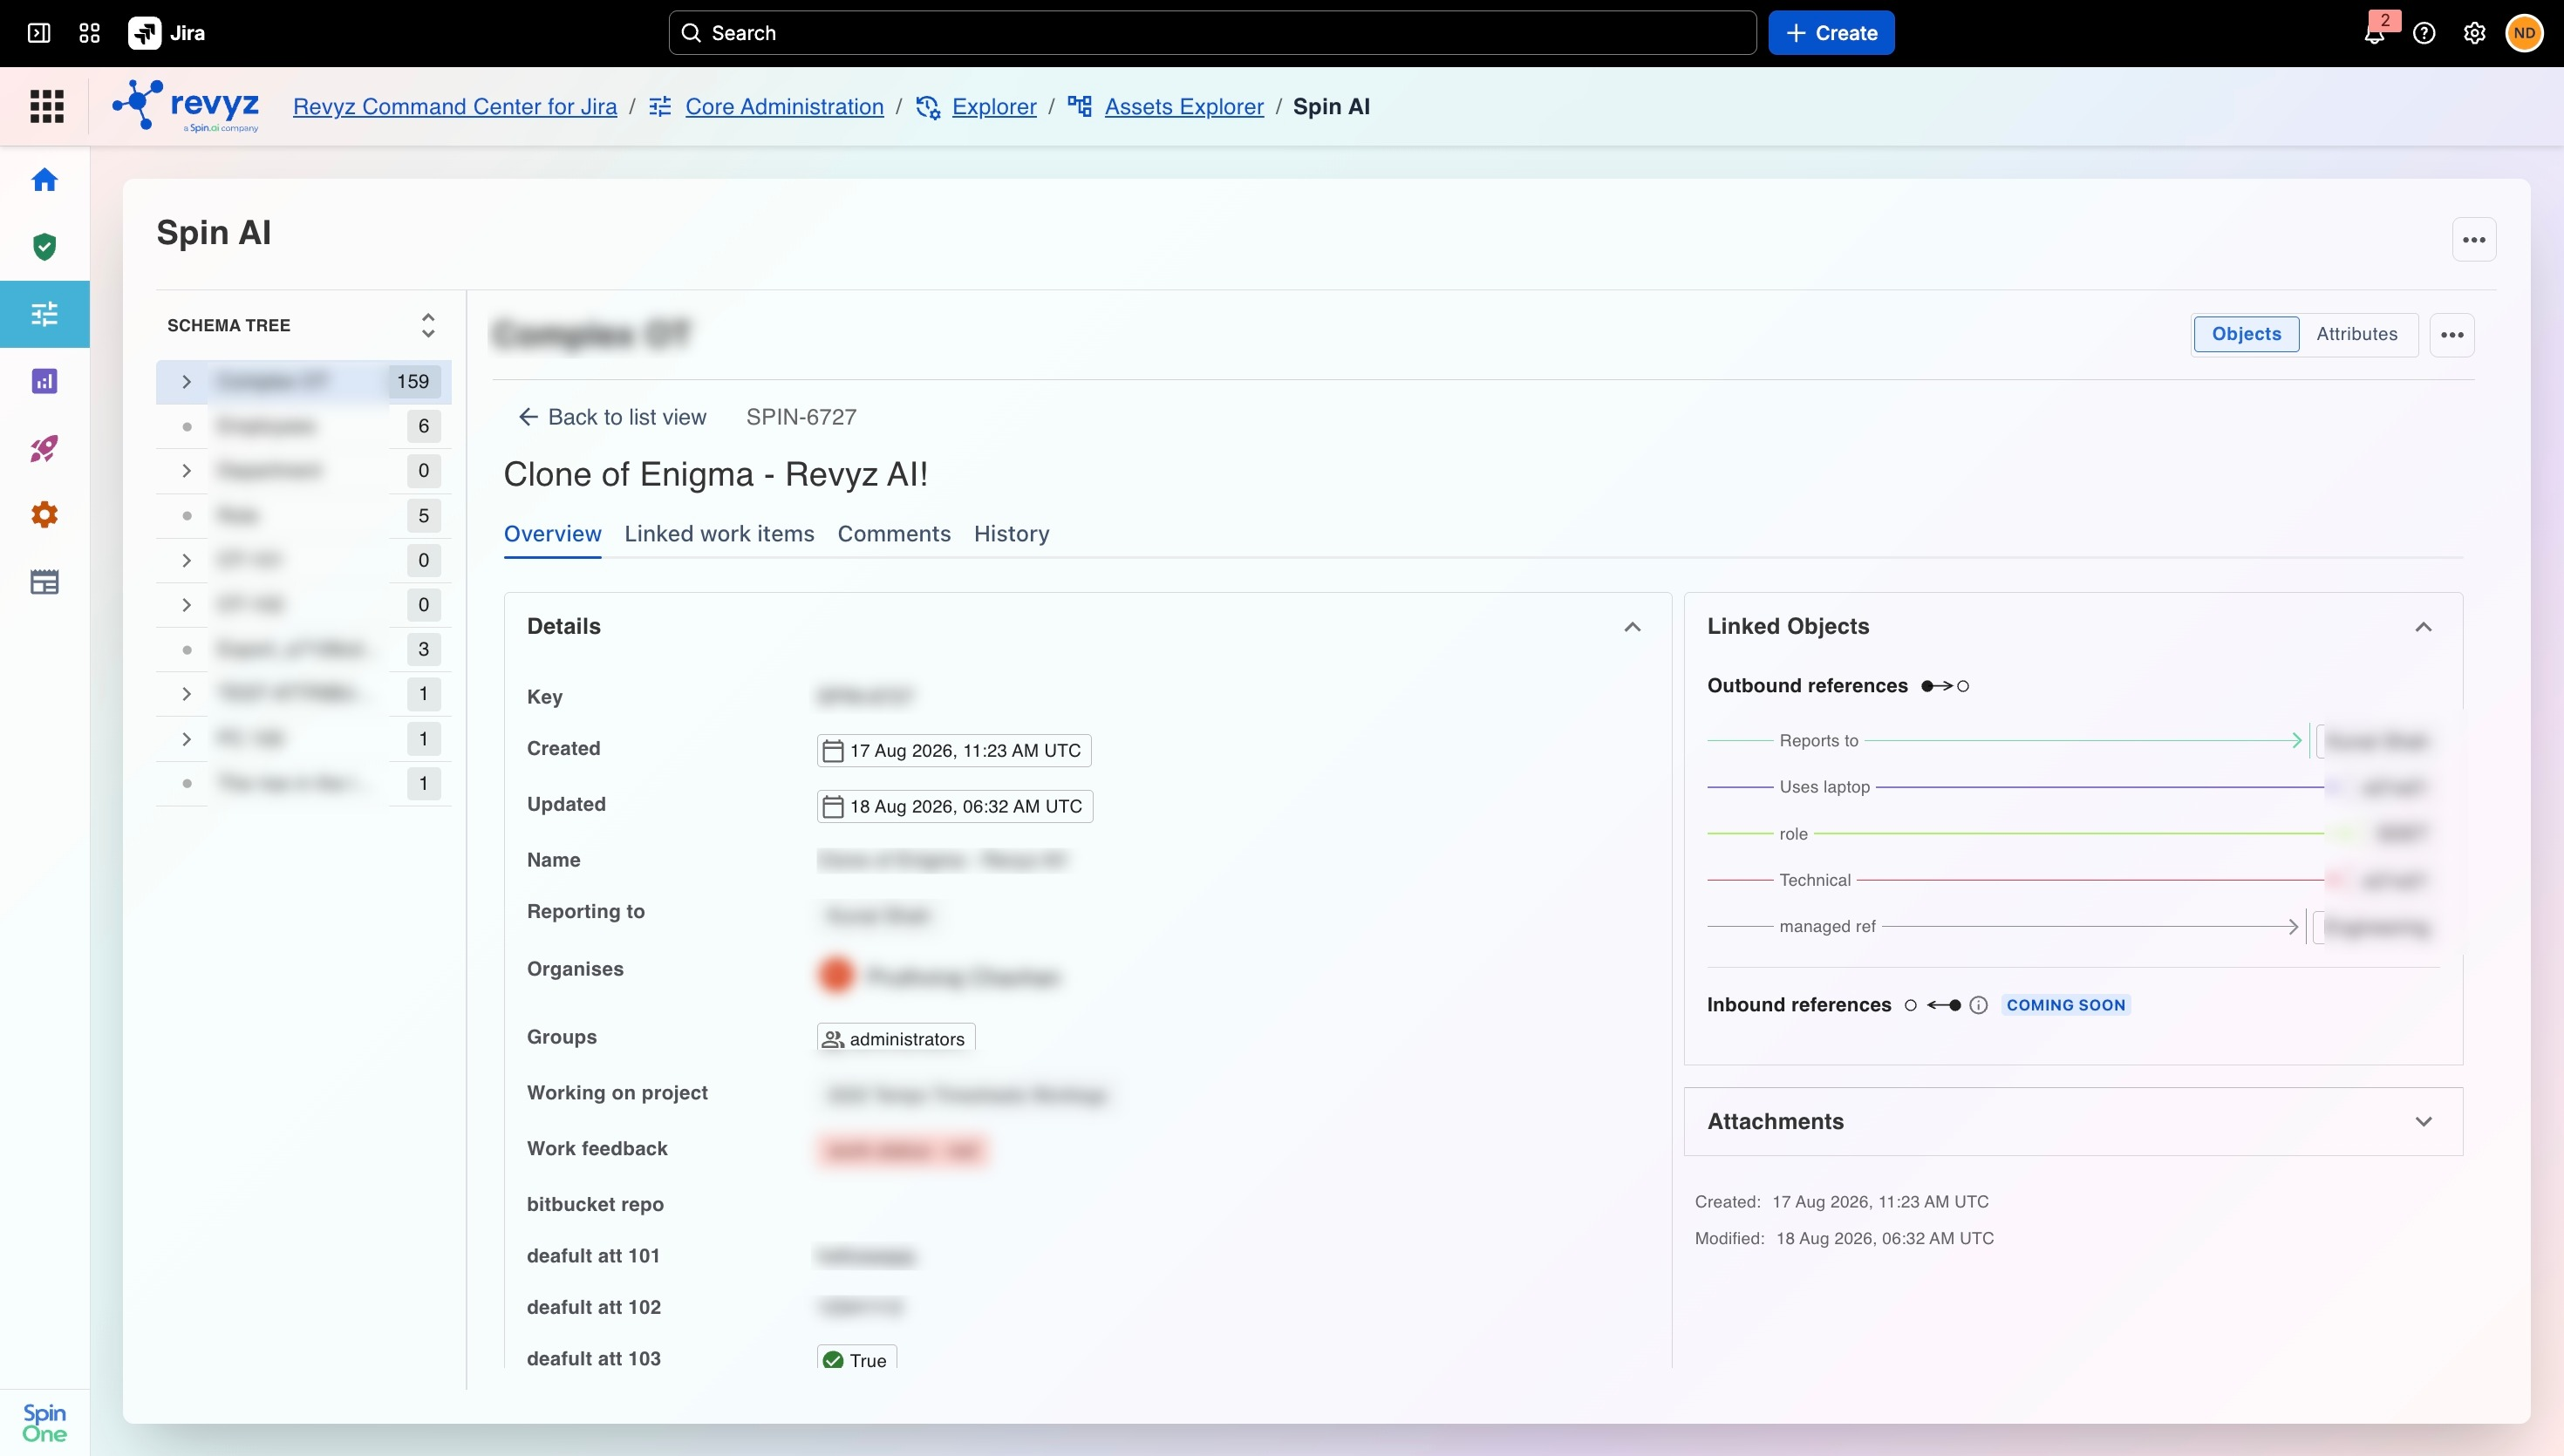This screenshot has width=2564, height=1456.
Task: Click the COMING SOON badge
Action: tap(2065, 1005)
